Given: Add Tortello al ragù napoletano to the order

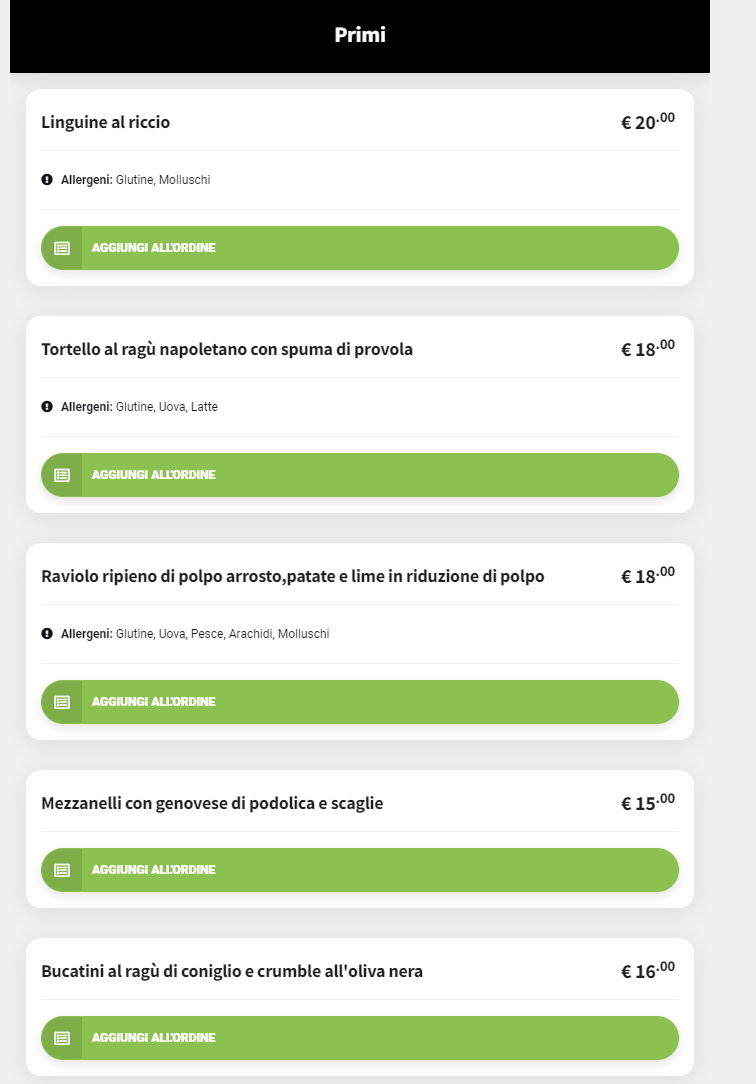Looking at the screenshot, I should 360,475.
